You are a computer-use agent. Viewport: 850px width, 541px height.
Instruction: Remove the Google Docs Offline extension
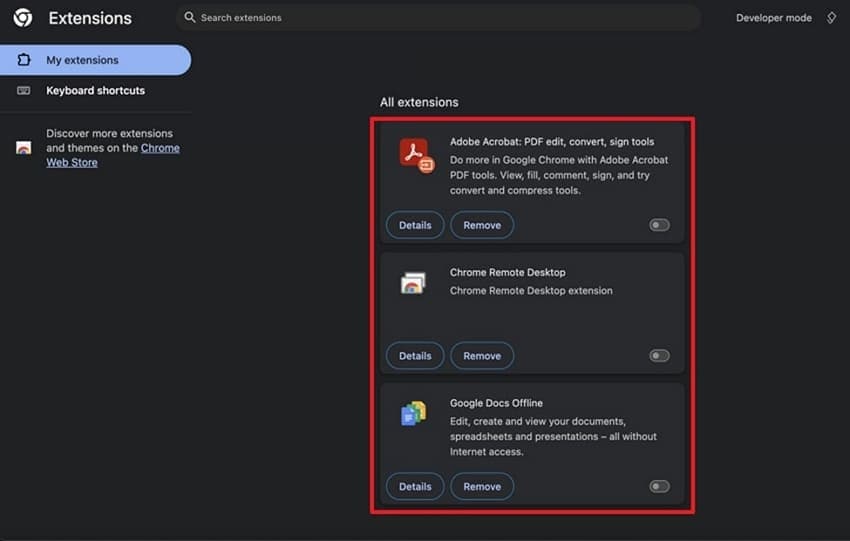482,486
